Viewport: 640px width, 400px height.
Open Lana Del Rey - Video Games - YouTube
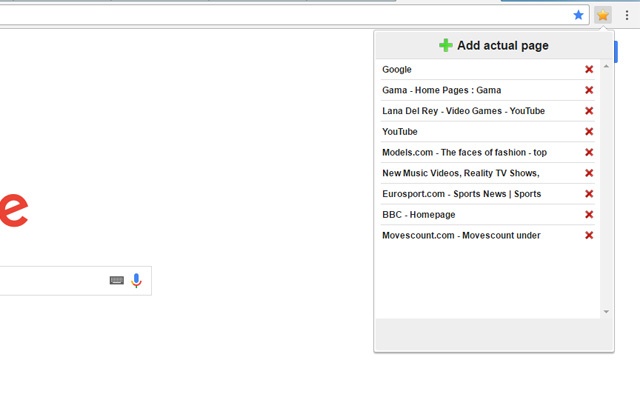point(463,111)
